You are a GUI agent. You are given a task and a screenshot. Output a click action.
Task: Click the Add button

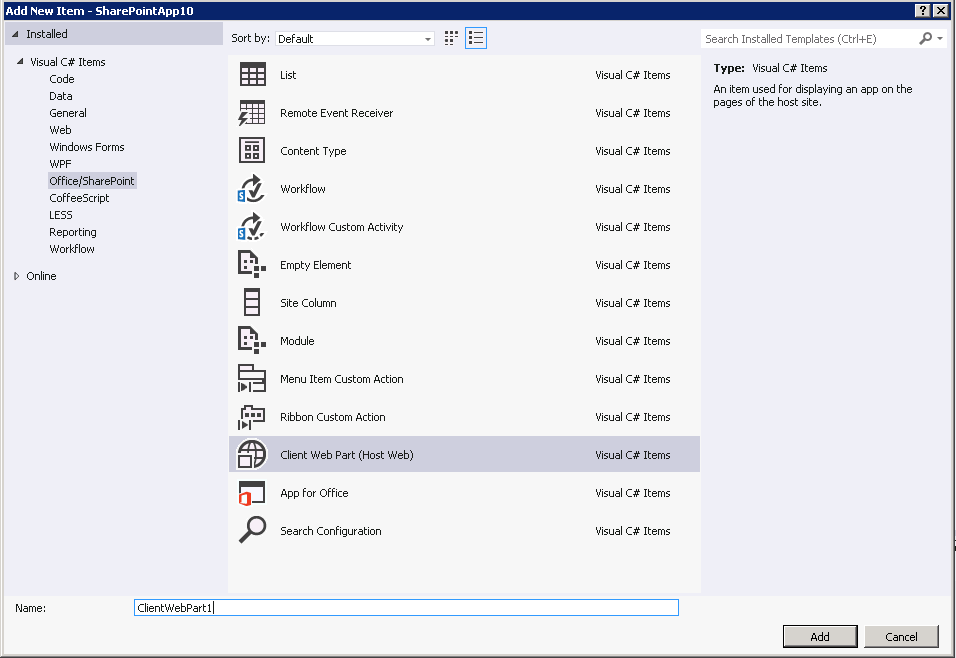click(x=820, y=637)
